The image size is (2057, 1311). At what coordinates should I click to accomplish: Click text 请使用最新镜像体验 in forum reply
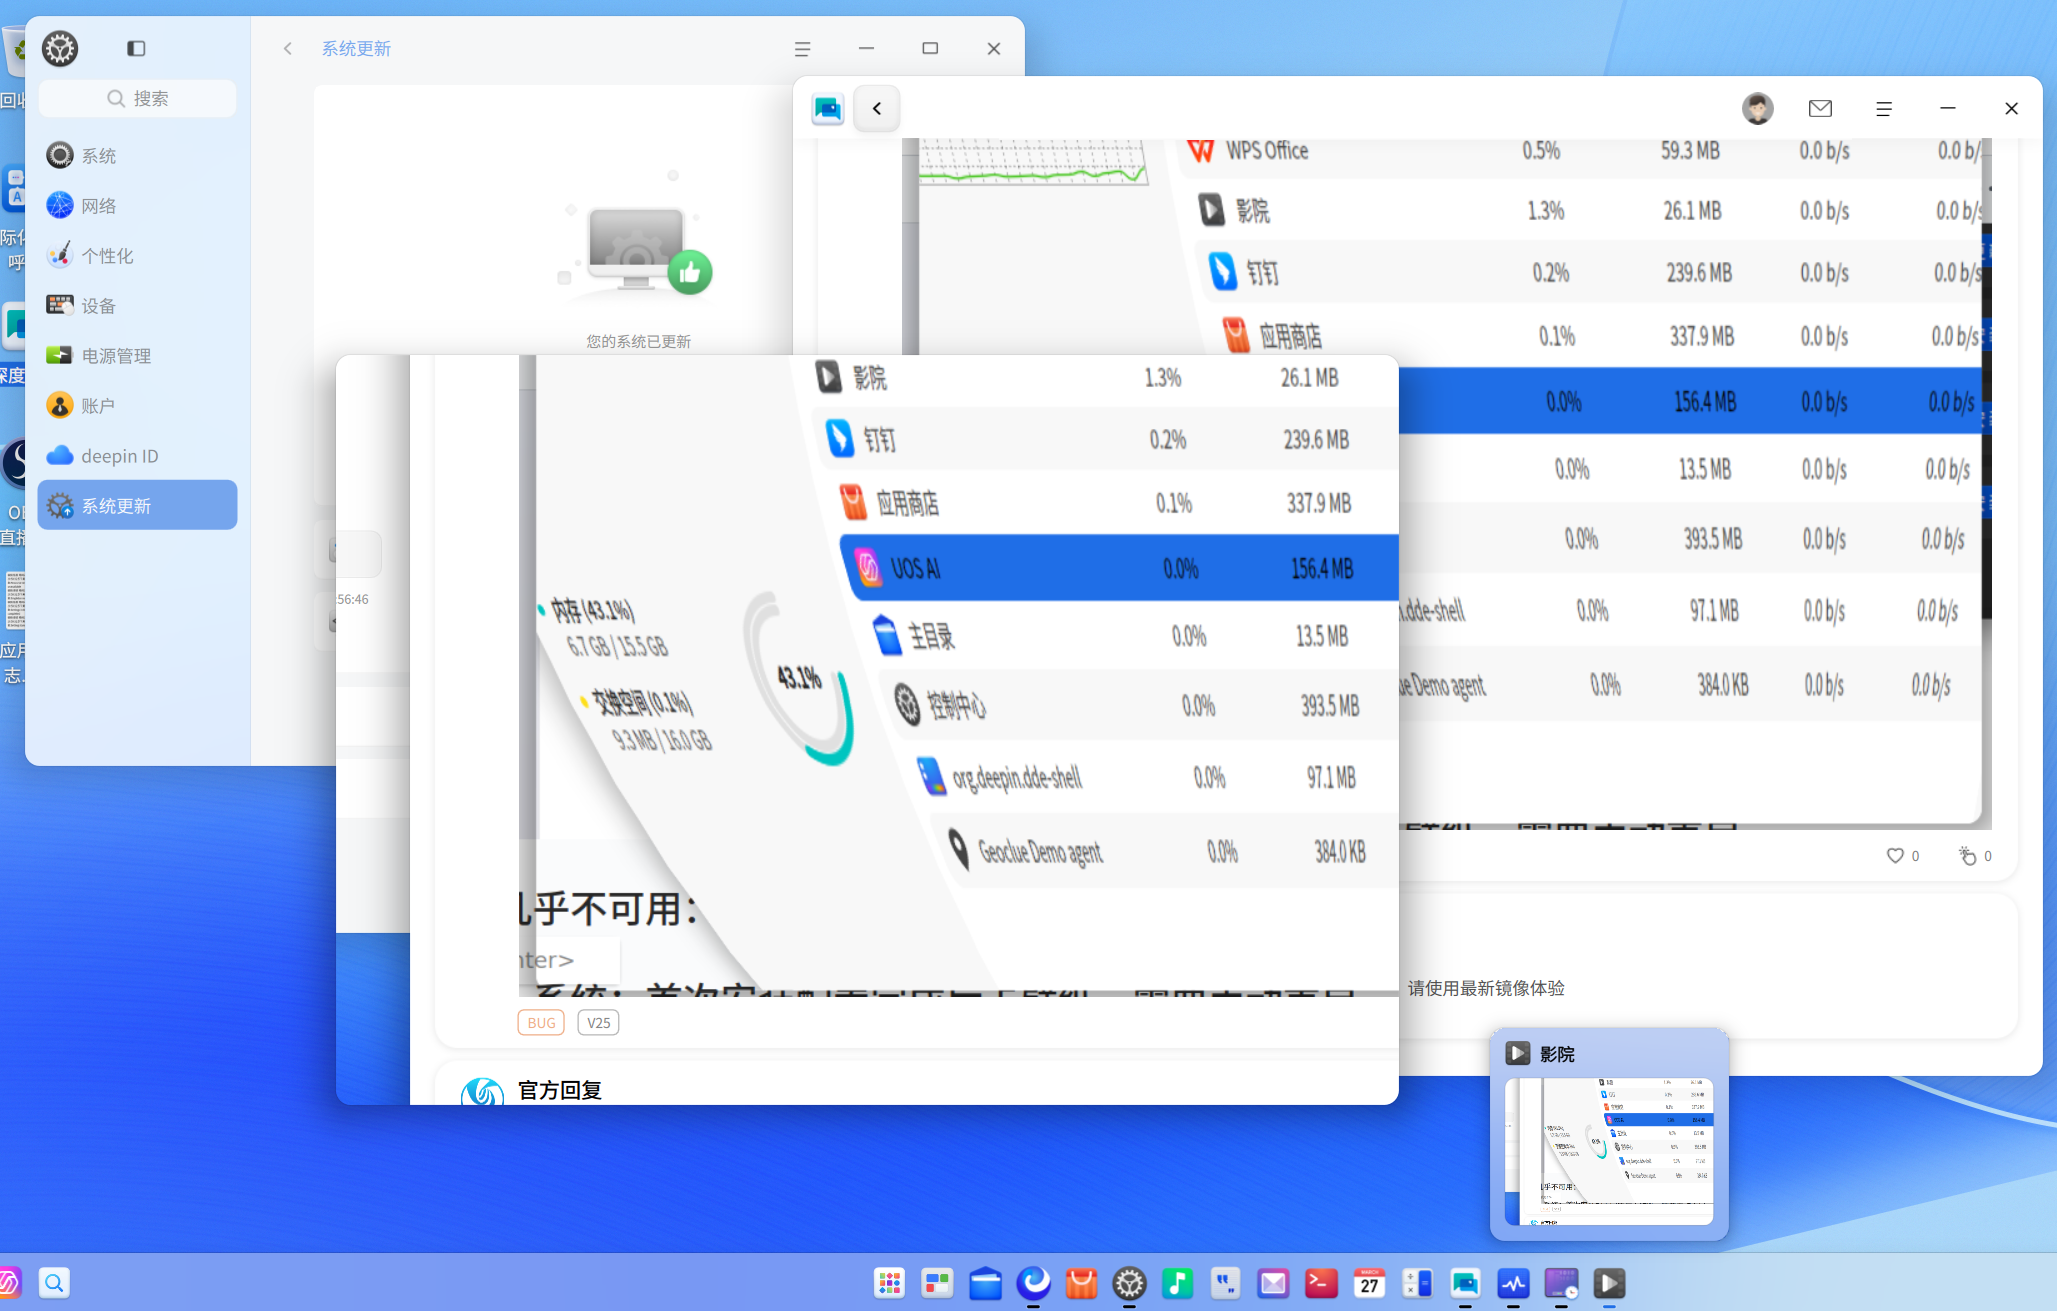coord(1486,988)
